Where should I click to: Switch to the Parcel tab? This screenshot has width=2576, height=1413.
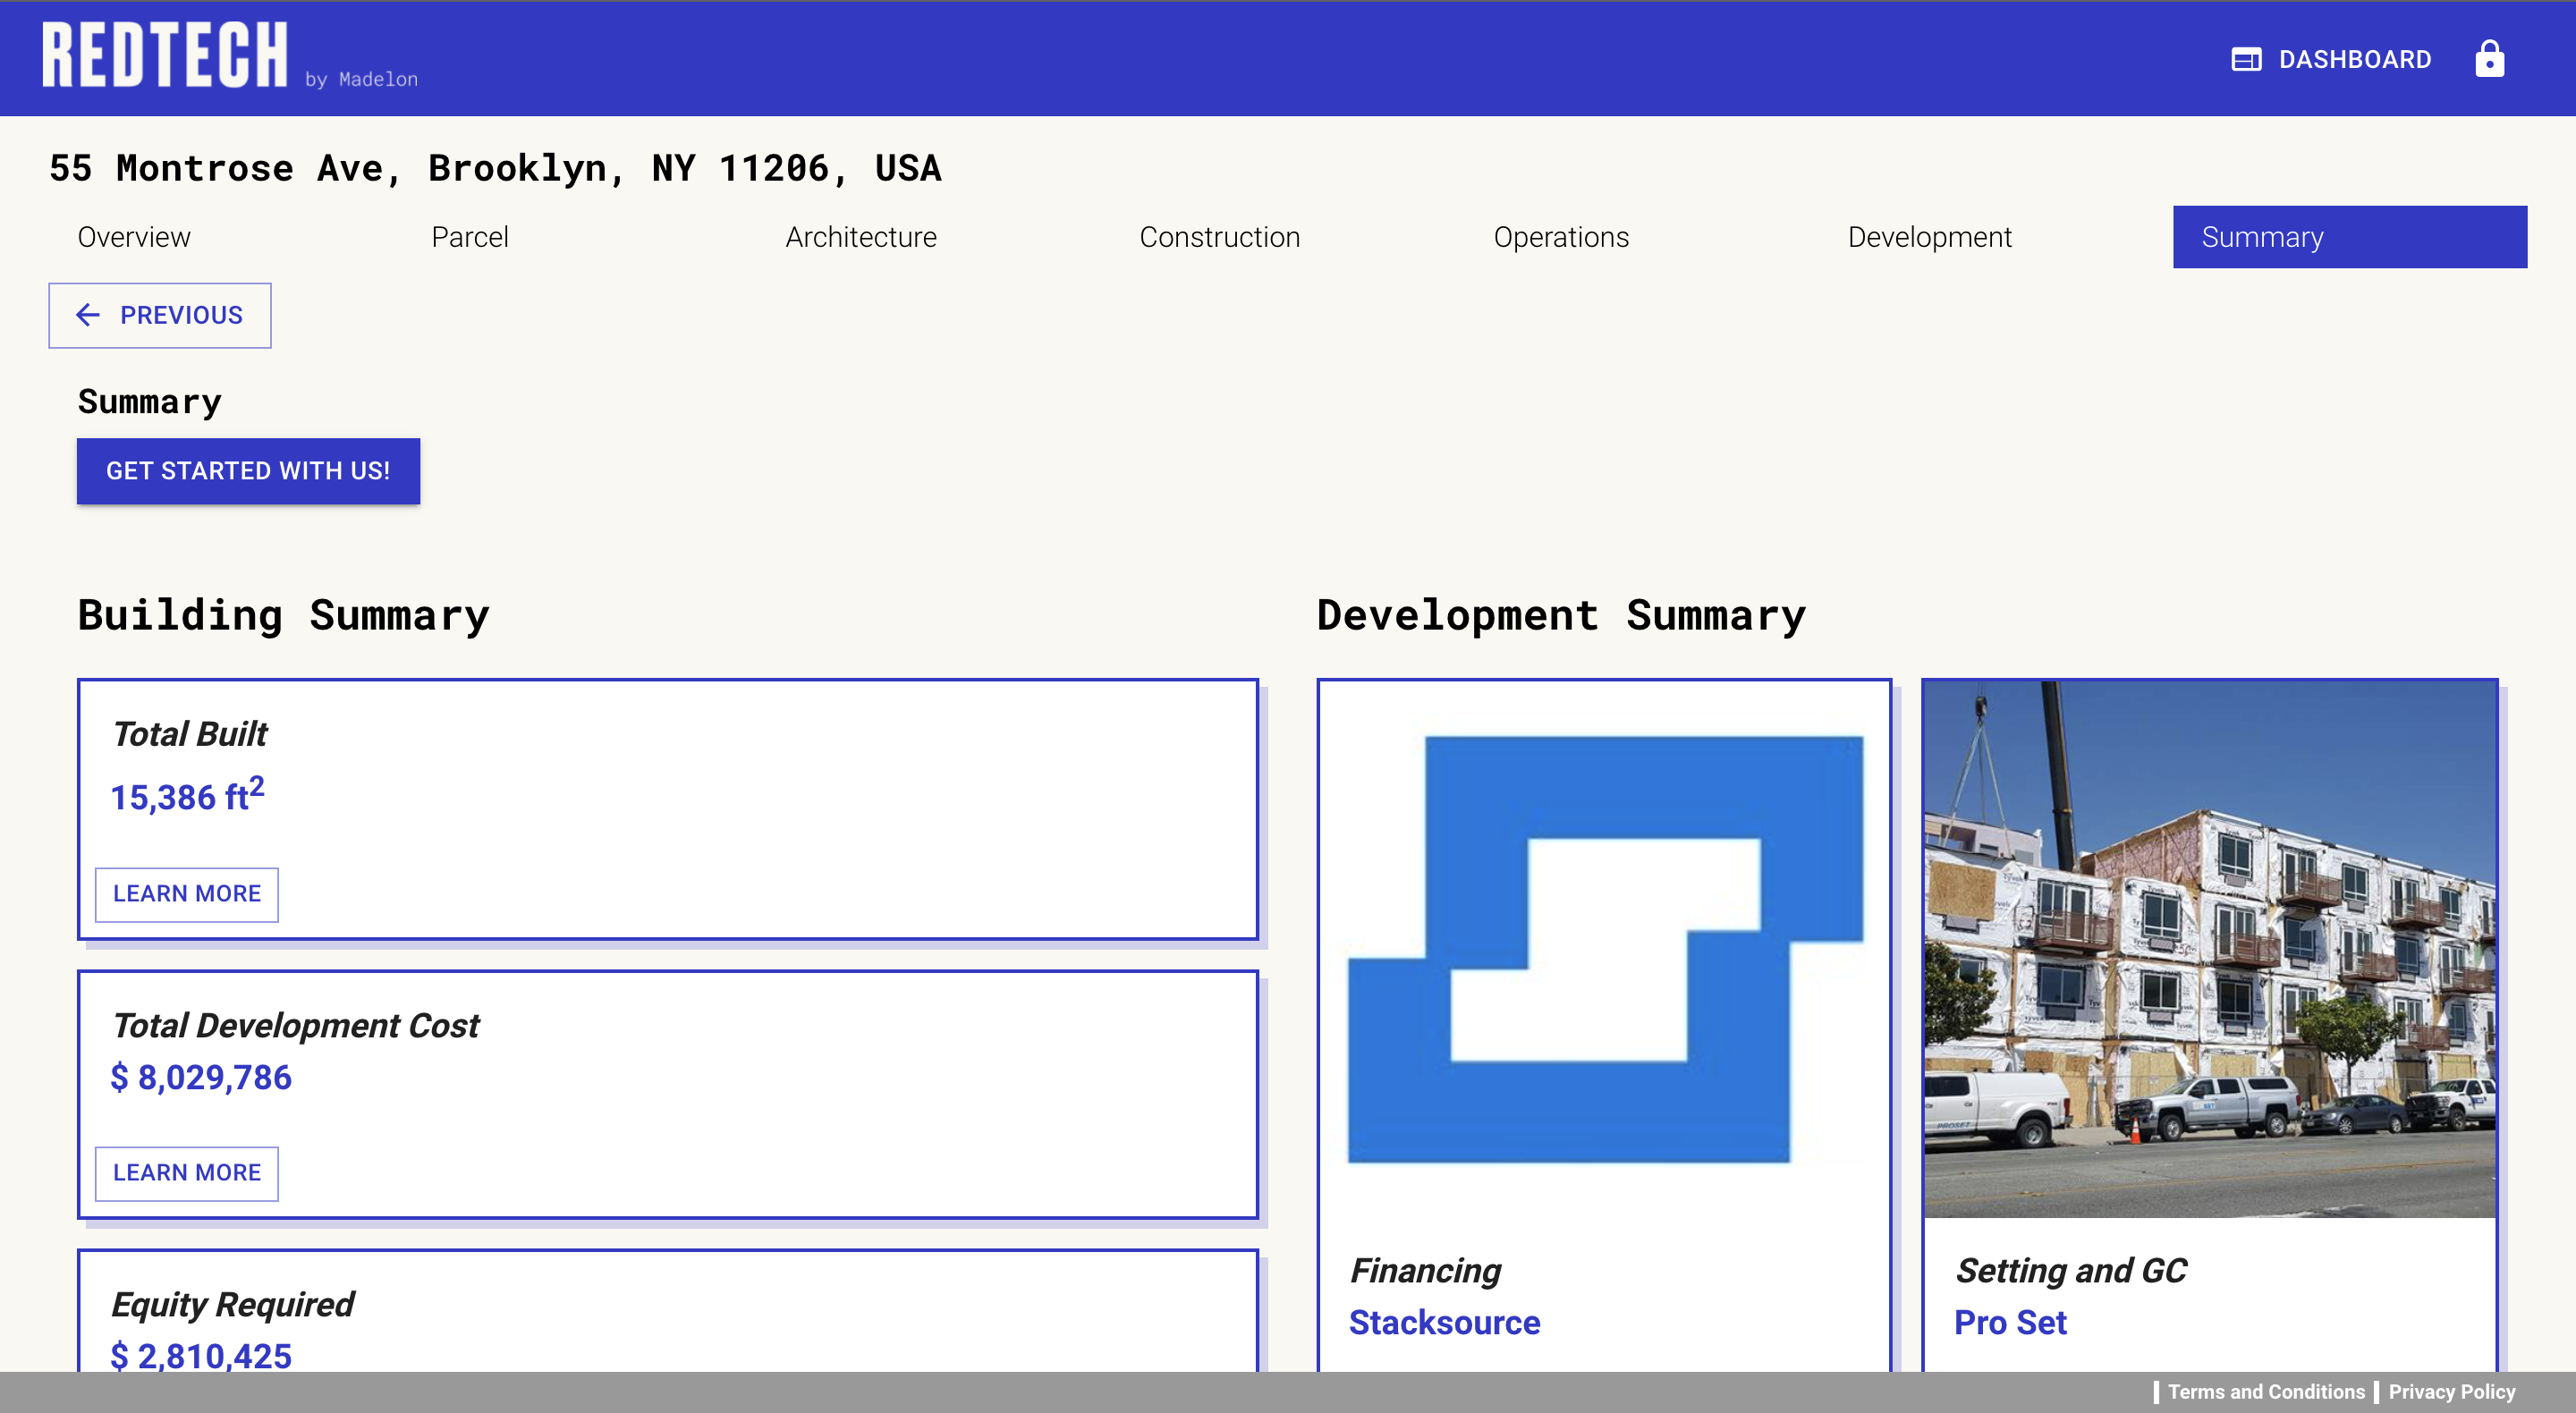[469, 237]
